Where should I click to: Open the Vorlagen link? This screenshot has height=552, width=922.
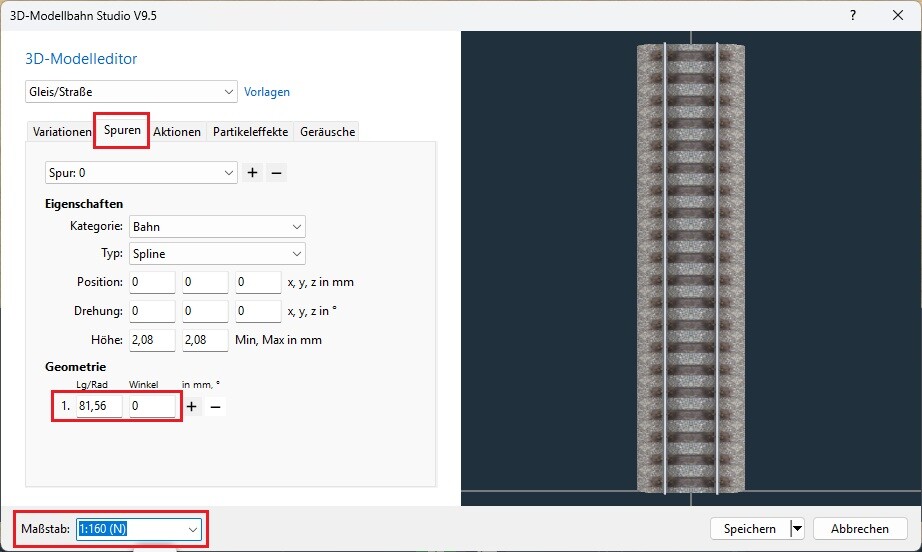(267, 92)
